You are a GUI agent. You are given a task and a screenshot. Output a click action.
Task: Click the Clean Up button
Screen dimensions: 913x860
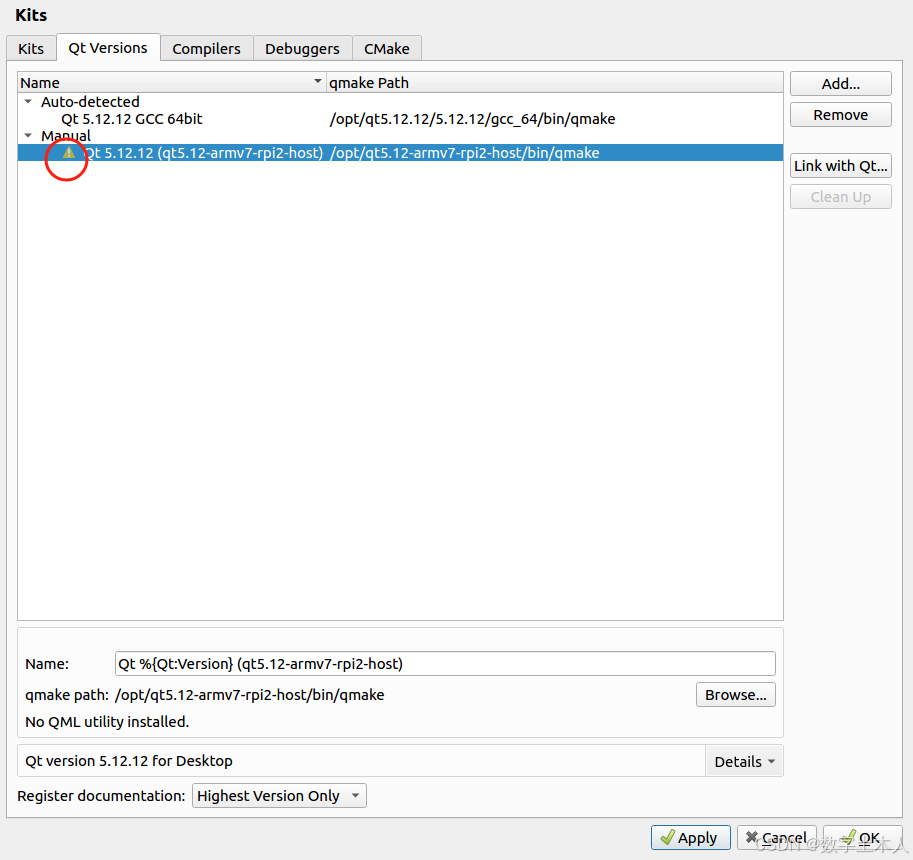click(840, 197)
